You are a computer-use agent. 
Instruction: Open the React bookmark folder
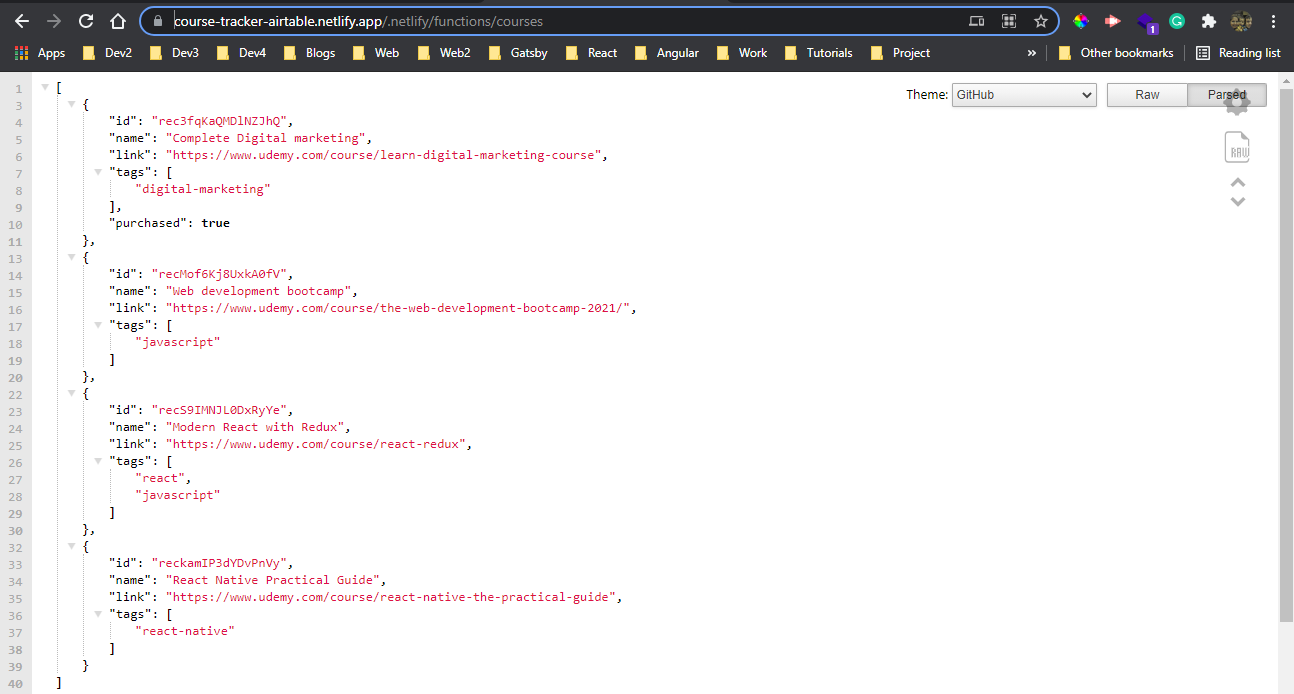[x=592, y=53]
